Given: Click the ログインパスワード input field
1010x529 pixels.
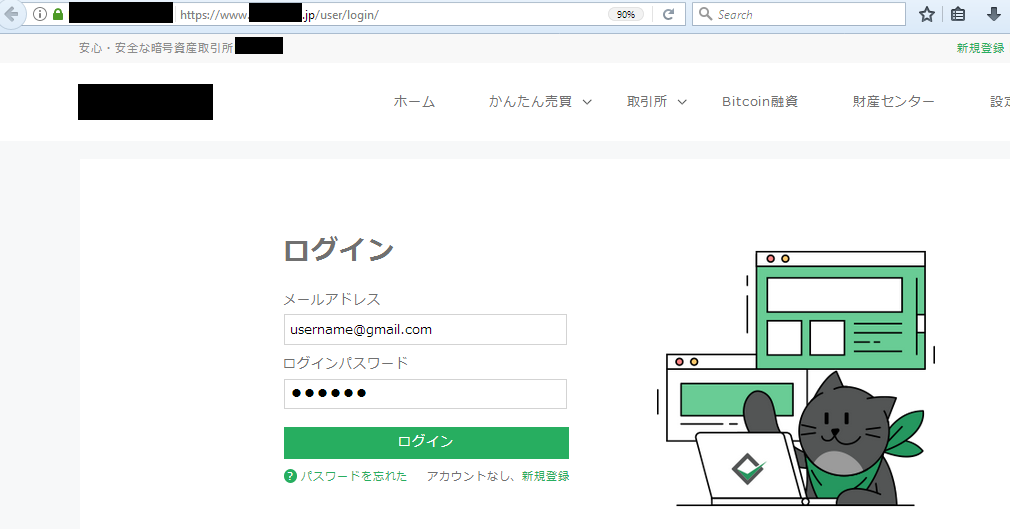Looking at the screenshot, I should (425, 394).
